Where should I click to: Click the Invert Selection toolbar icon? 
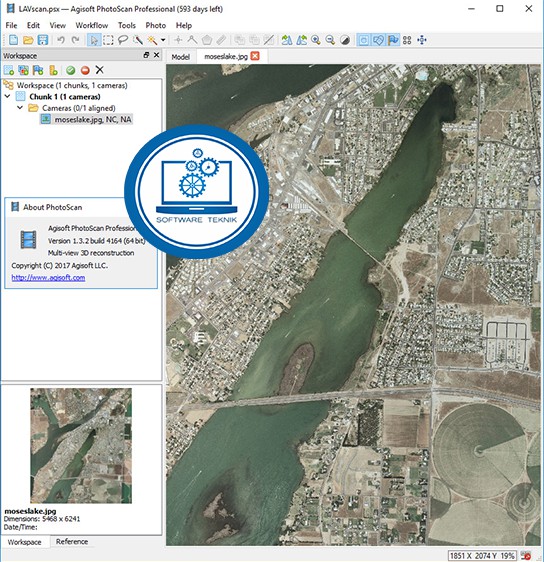tap(269, 40)
